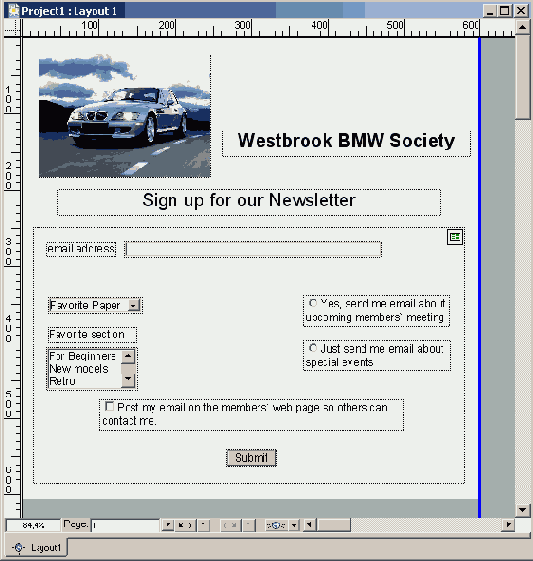Click the horizontal scrollbar right arrow
Screen dimensions: 533x561
tap(508, 525)
